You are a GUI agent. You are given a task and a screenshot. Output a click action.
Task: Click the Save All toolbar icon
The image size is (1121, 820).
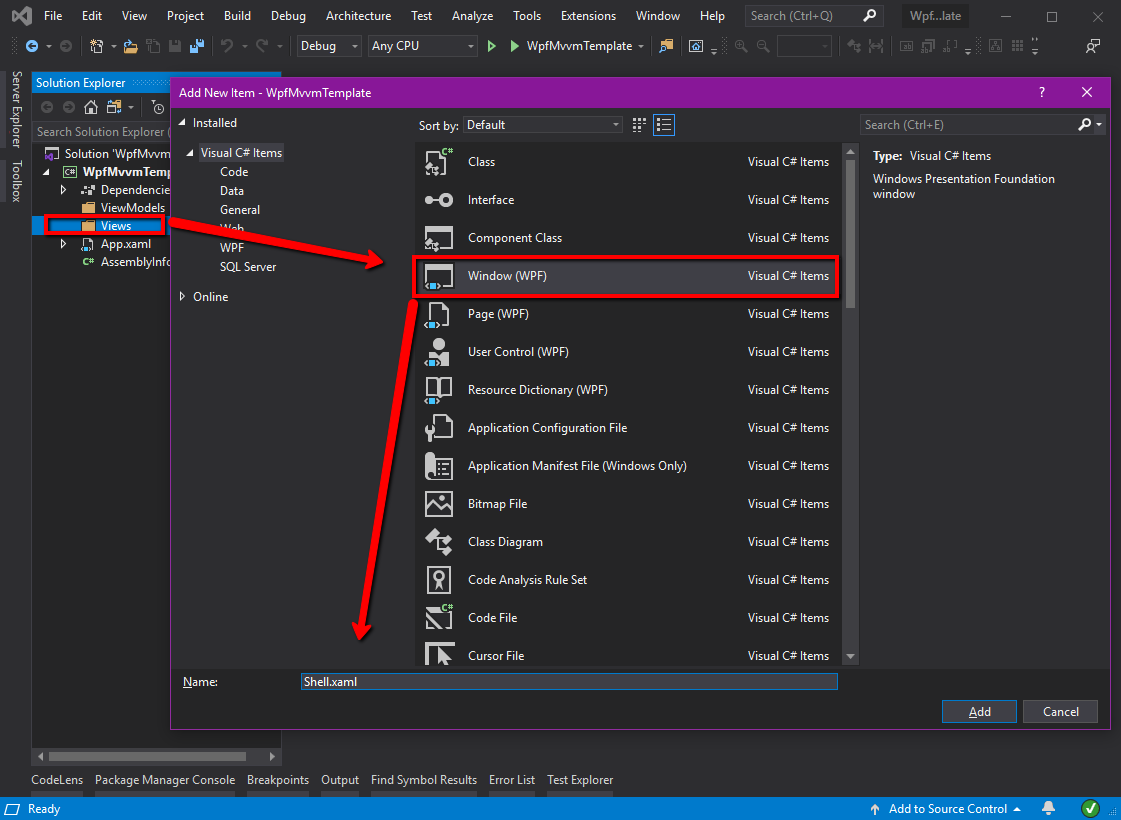[x=197, y=46]
